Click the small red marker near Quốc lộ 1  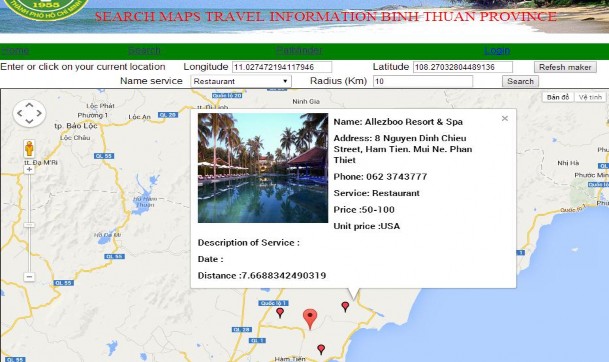(x=280, y=313)
